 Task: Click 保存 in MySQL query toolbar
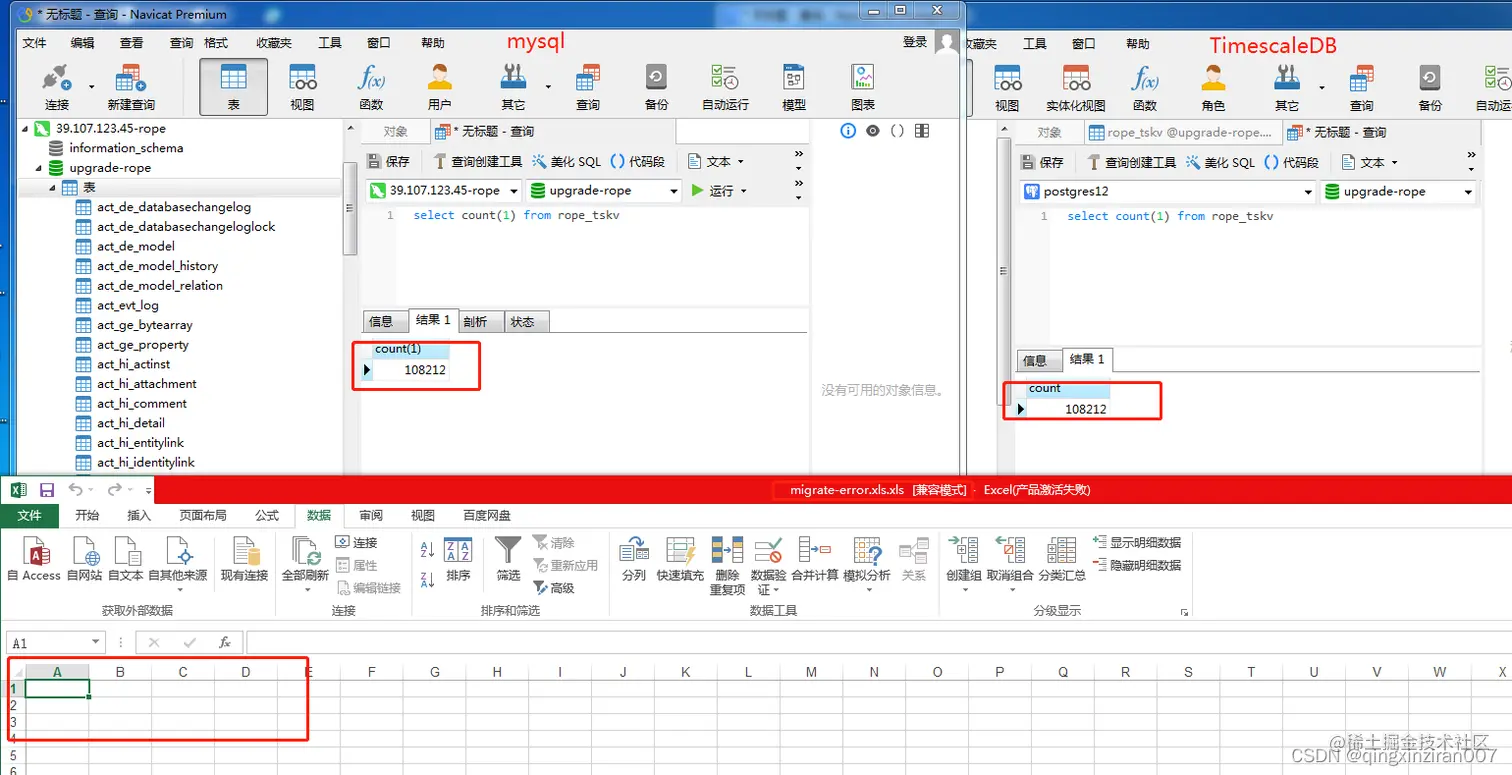click(x=387, y=161)
